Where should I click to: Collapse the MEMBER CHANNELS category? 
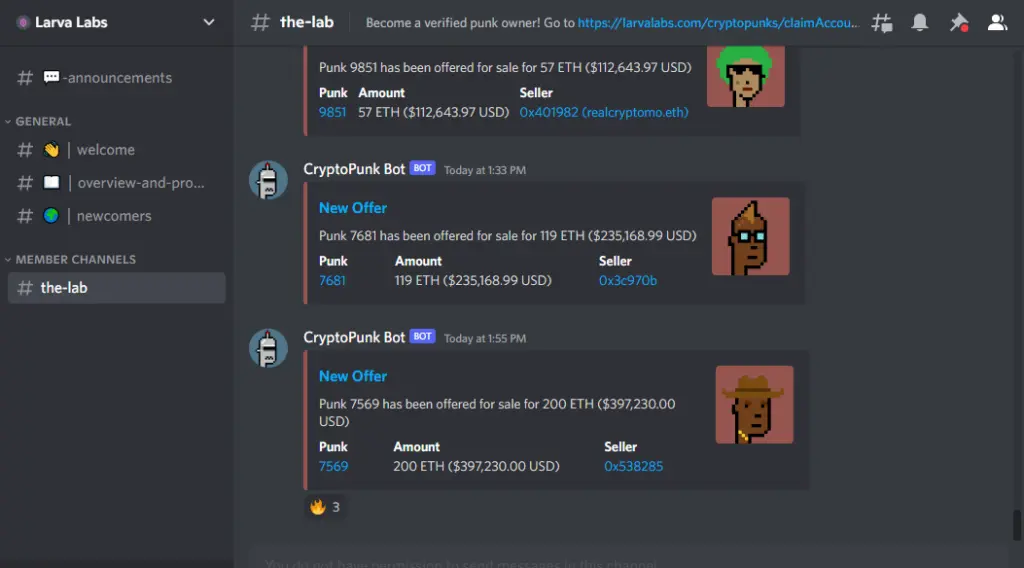[71, 259]
